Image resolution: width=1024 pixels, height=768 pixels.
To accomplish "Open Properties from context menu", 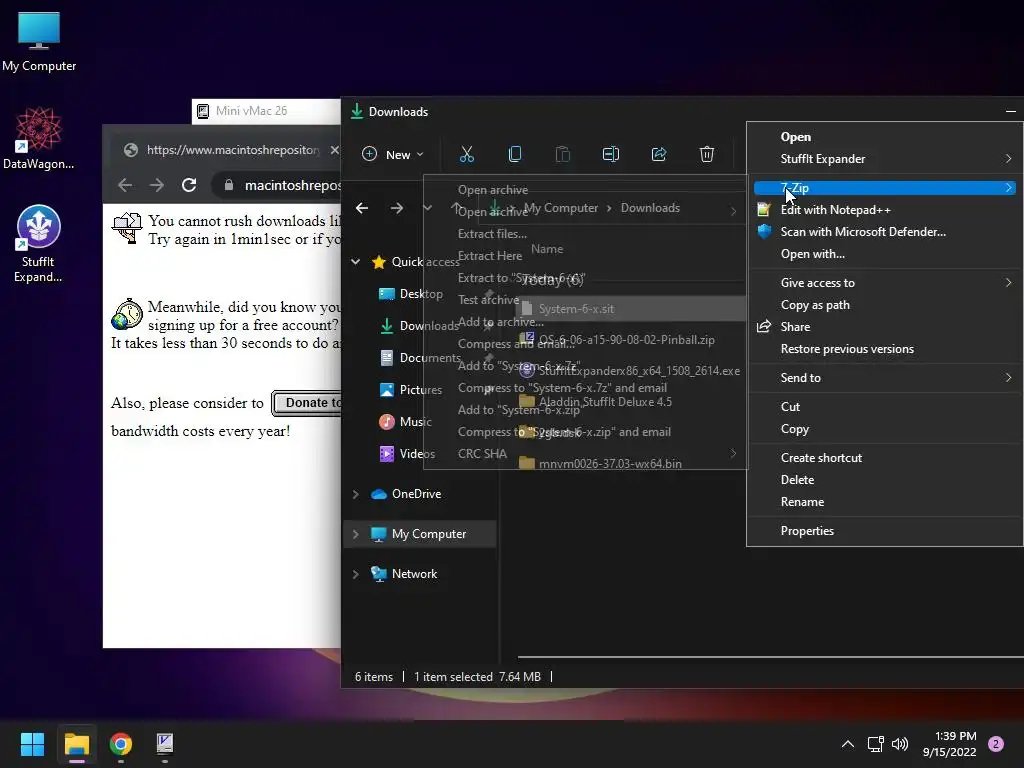I will pyautogui.click(x=884, y=530).
